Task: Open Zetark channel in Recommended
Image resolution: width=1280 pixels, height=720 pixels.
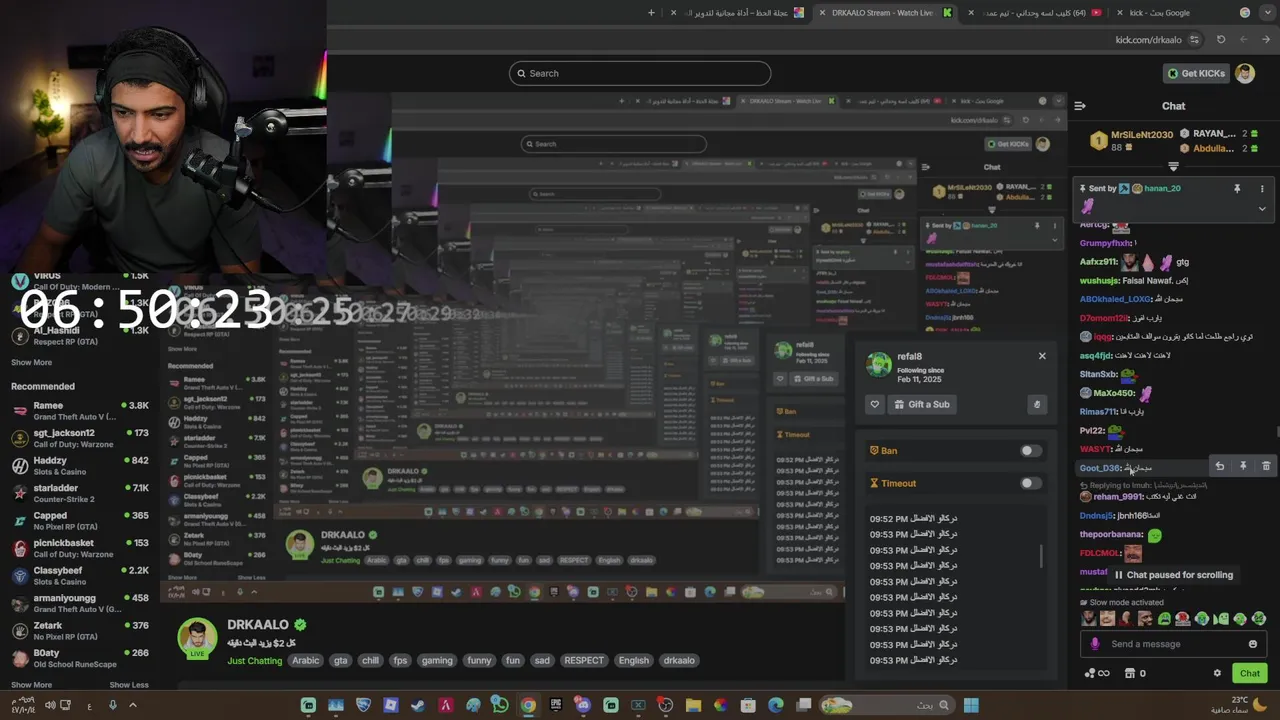Action: tap(80, 631)
